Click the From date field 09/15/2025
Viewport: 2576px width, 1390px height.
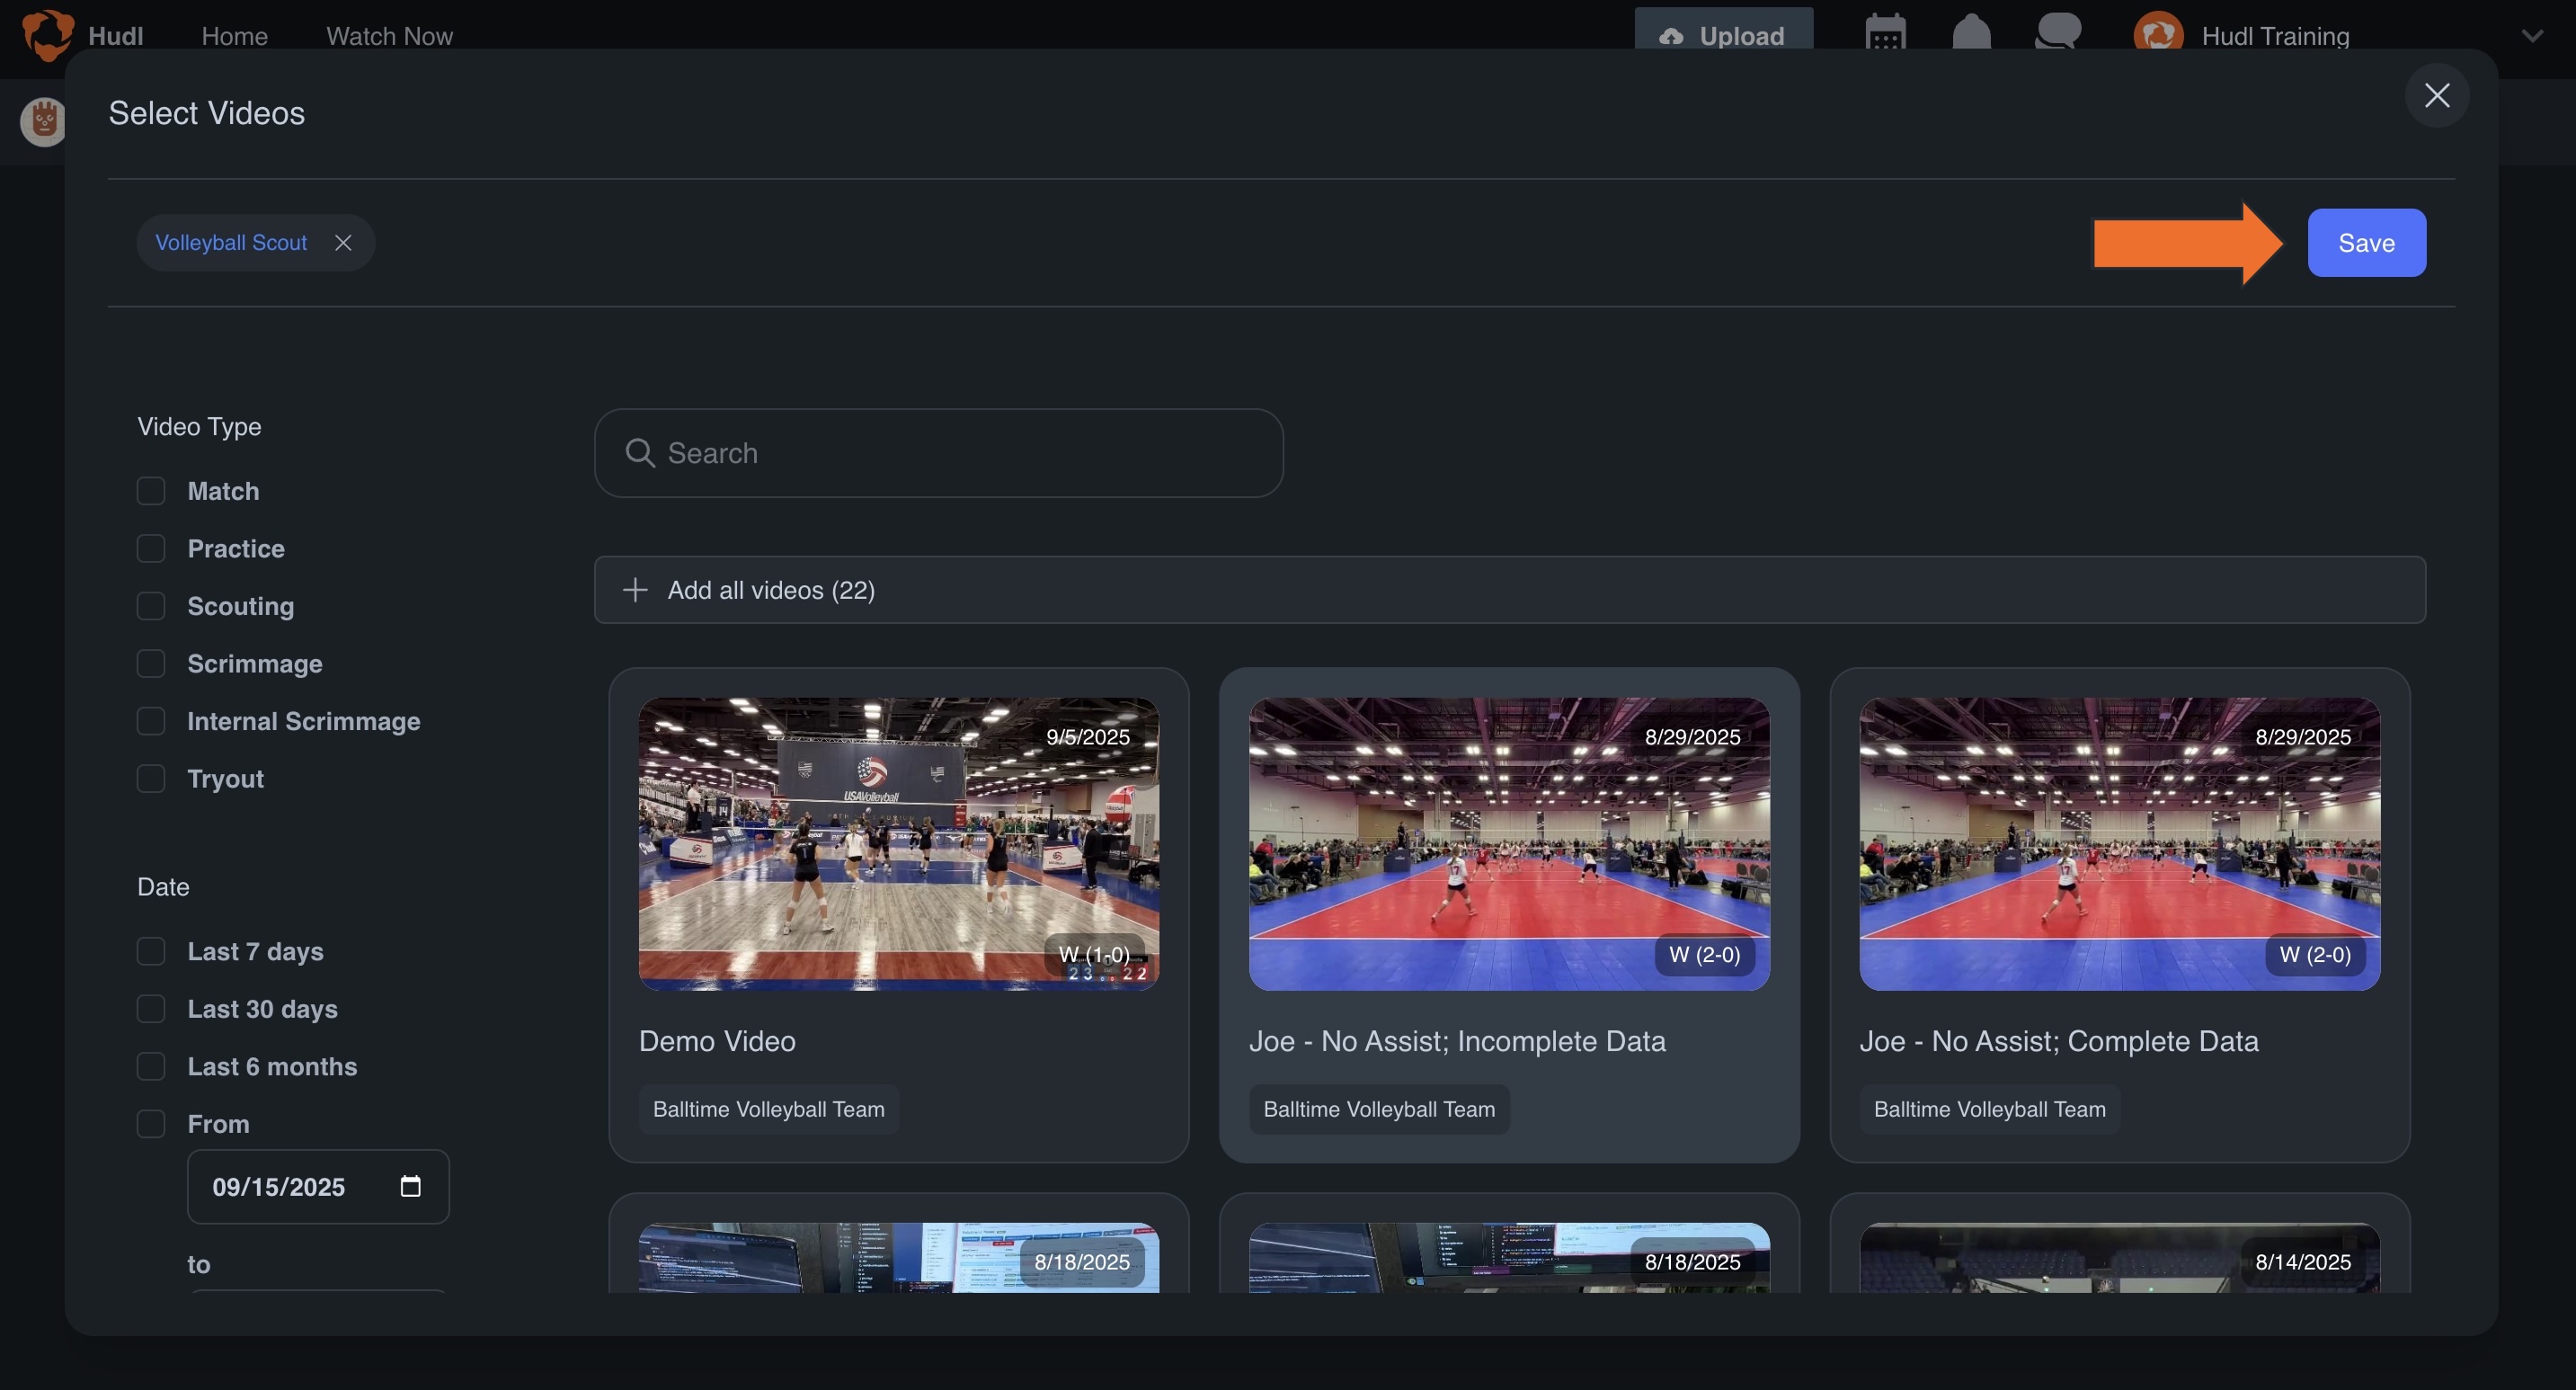click(318, 1186)
